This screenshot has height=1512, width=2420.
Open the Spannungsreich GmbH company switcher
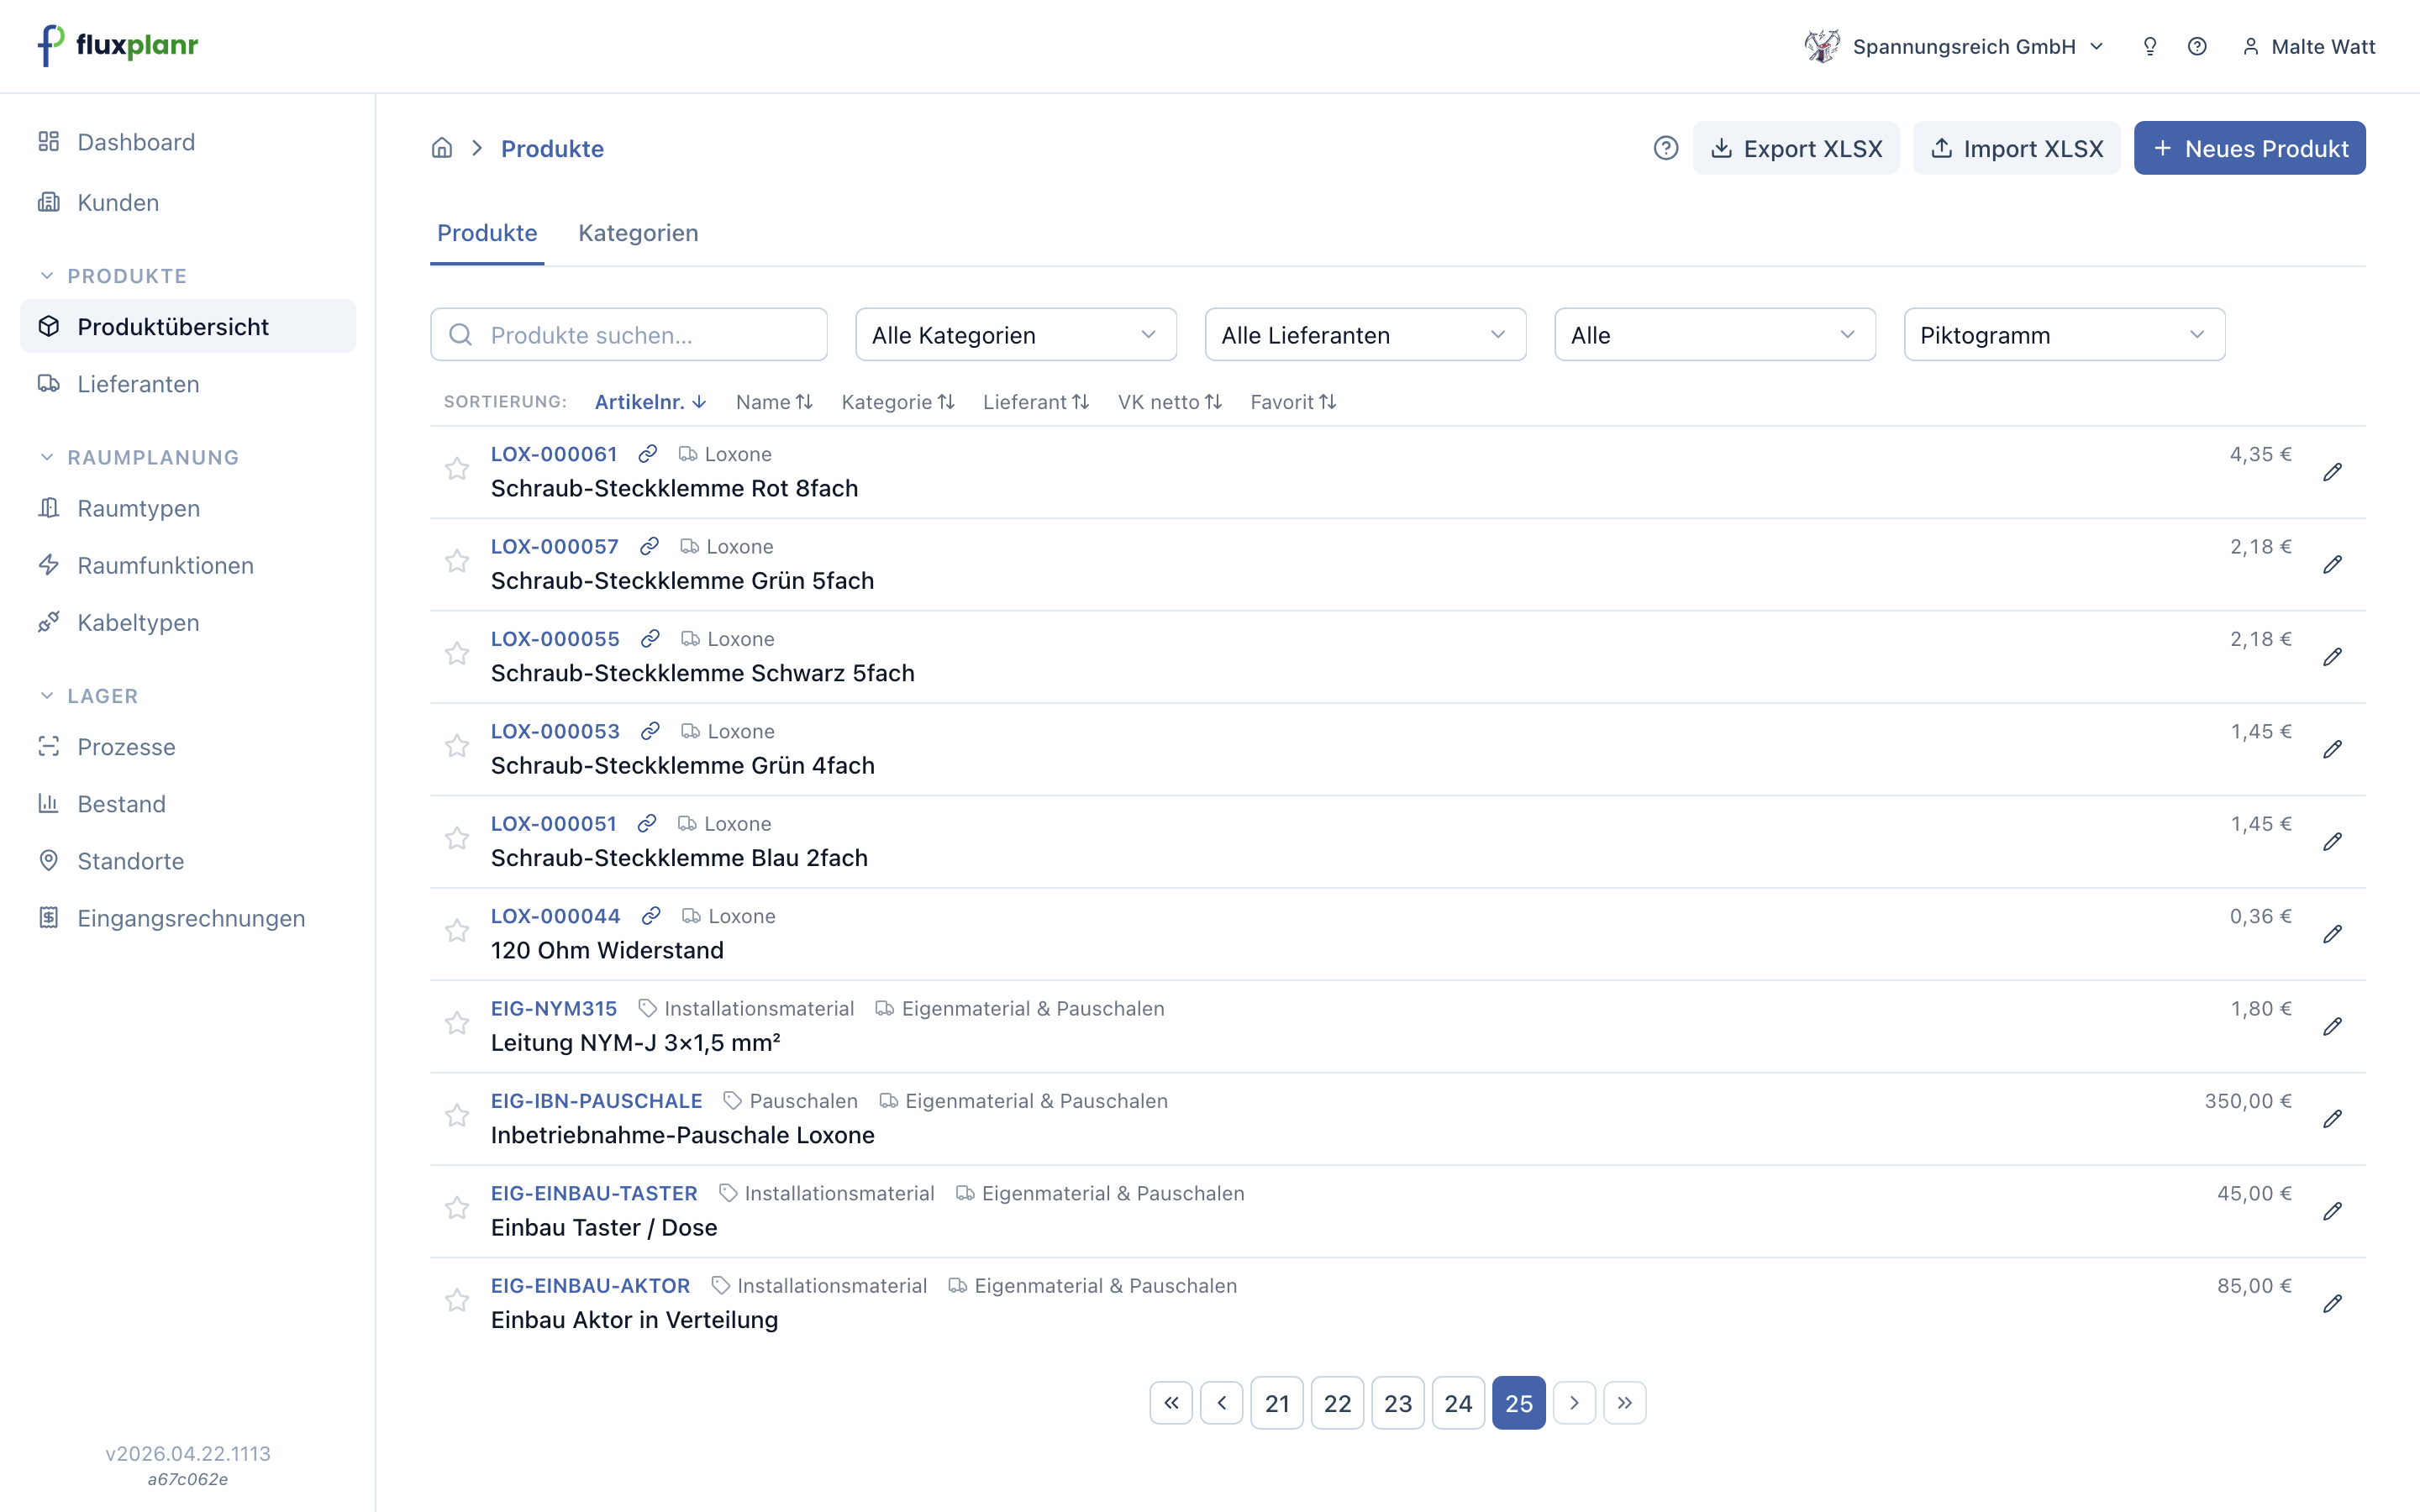pyautogui.click(x=1955, y=46)
